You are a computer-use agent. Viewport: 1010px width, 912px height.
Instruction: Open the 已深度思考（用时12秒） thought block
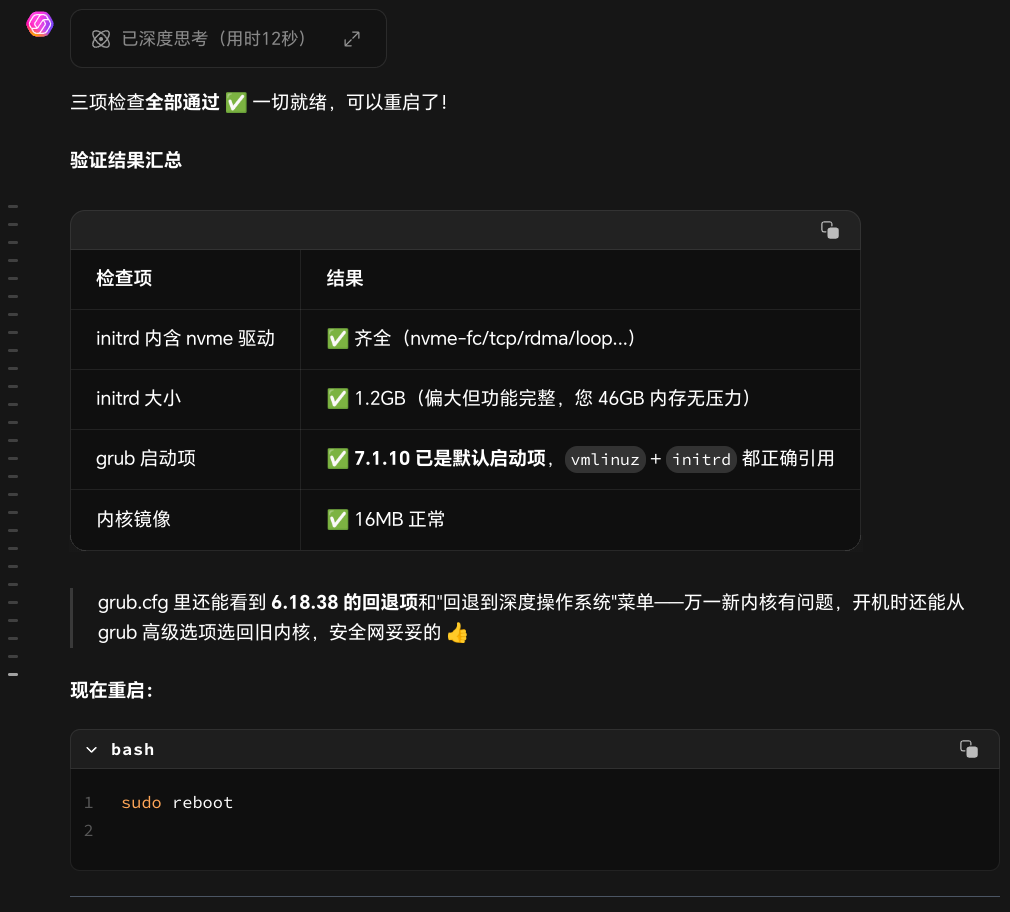pos(228,39)
